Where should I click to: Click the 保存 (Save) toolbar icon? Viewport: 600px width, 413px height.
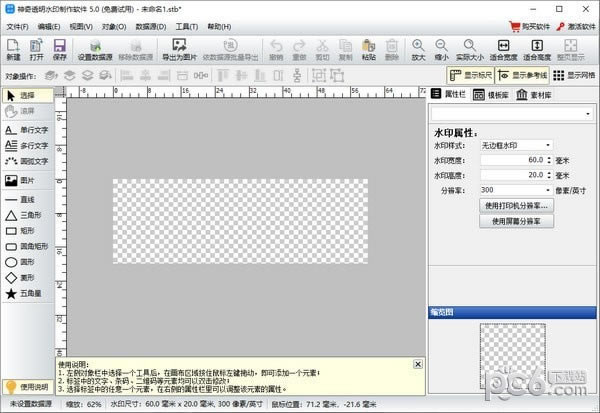[x=60, y=48]
